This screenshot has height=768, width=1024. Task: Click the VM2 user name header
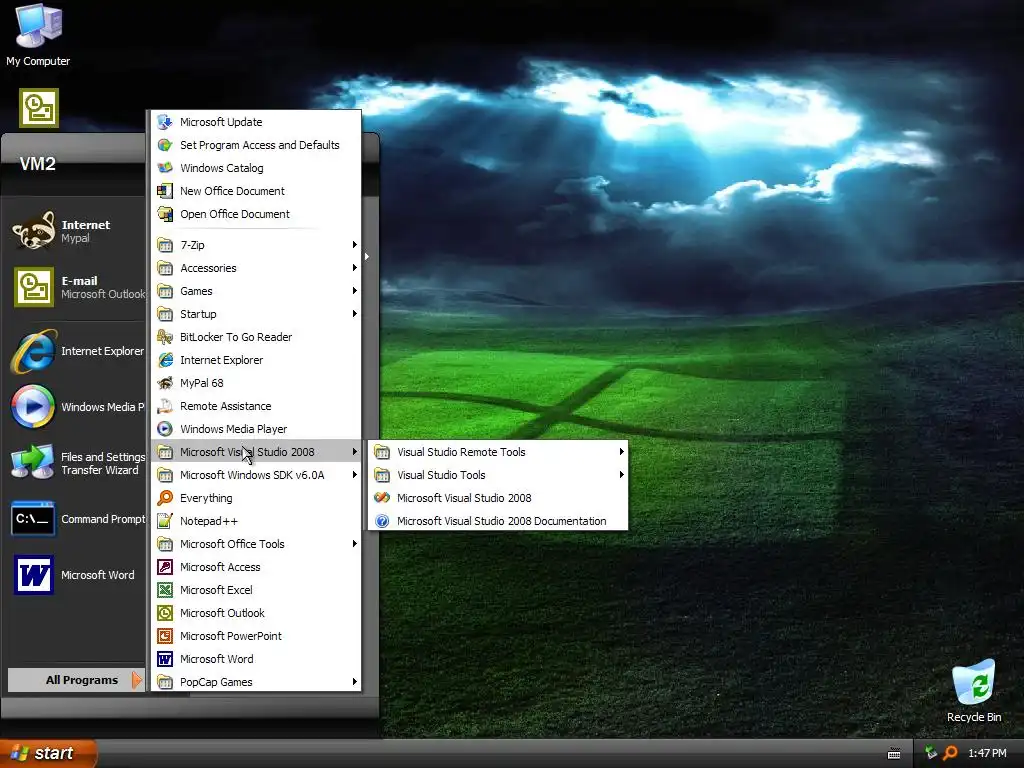point(37,163)
